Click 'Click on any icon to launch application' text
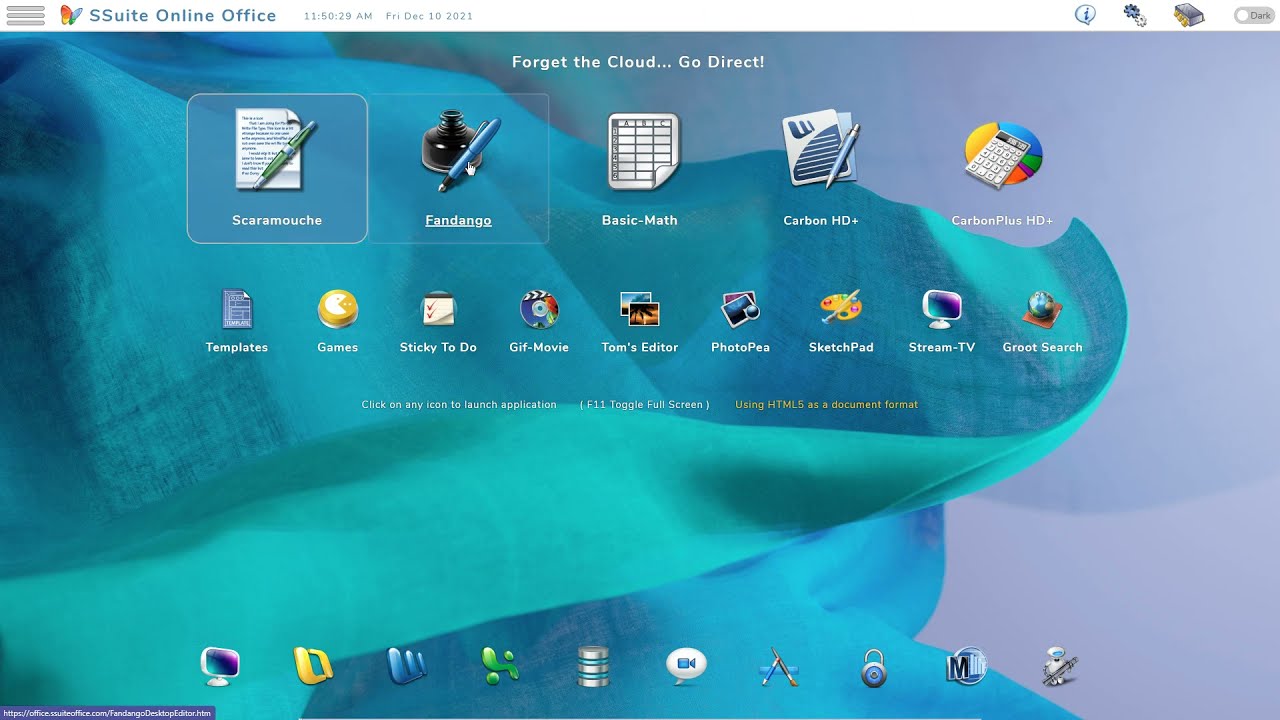Screen dimensions: 1280x720 [x=459, y=405]
